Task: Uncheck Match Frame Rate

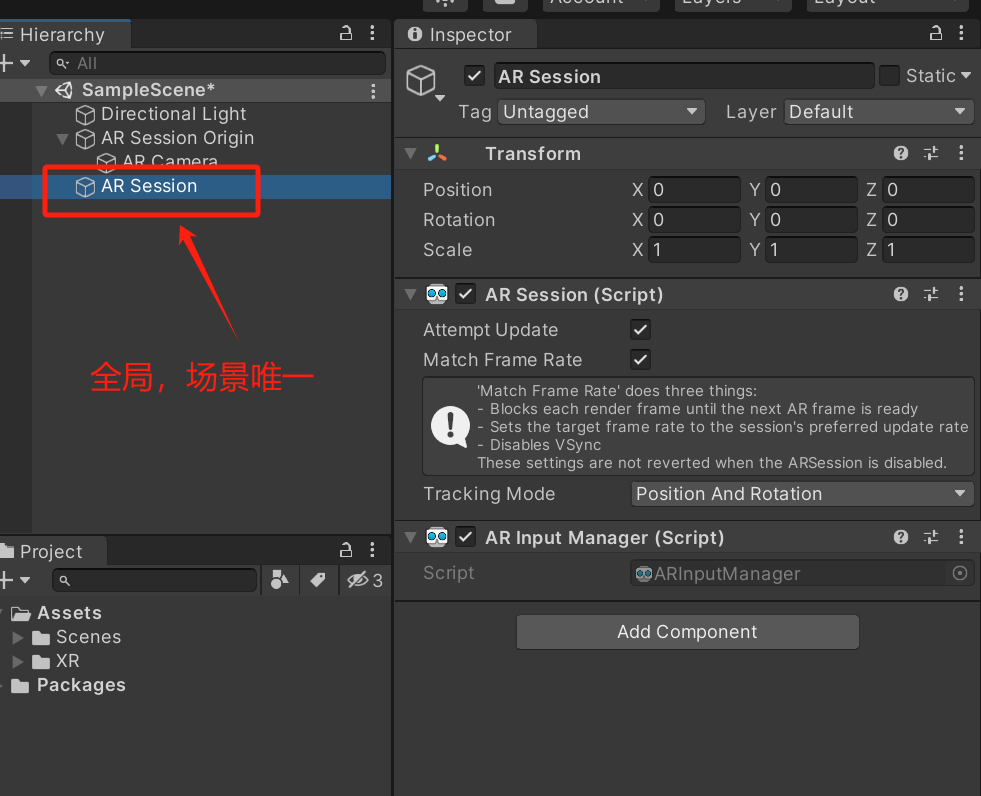Action: [x=641, y=360]
